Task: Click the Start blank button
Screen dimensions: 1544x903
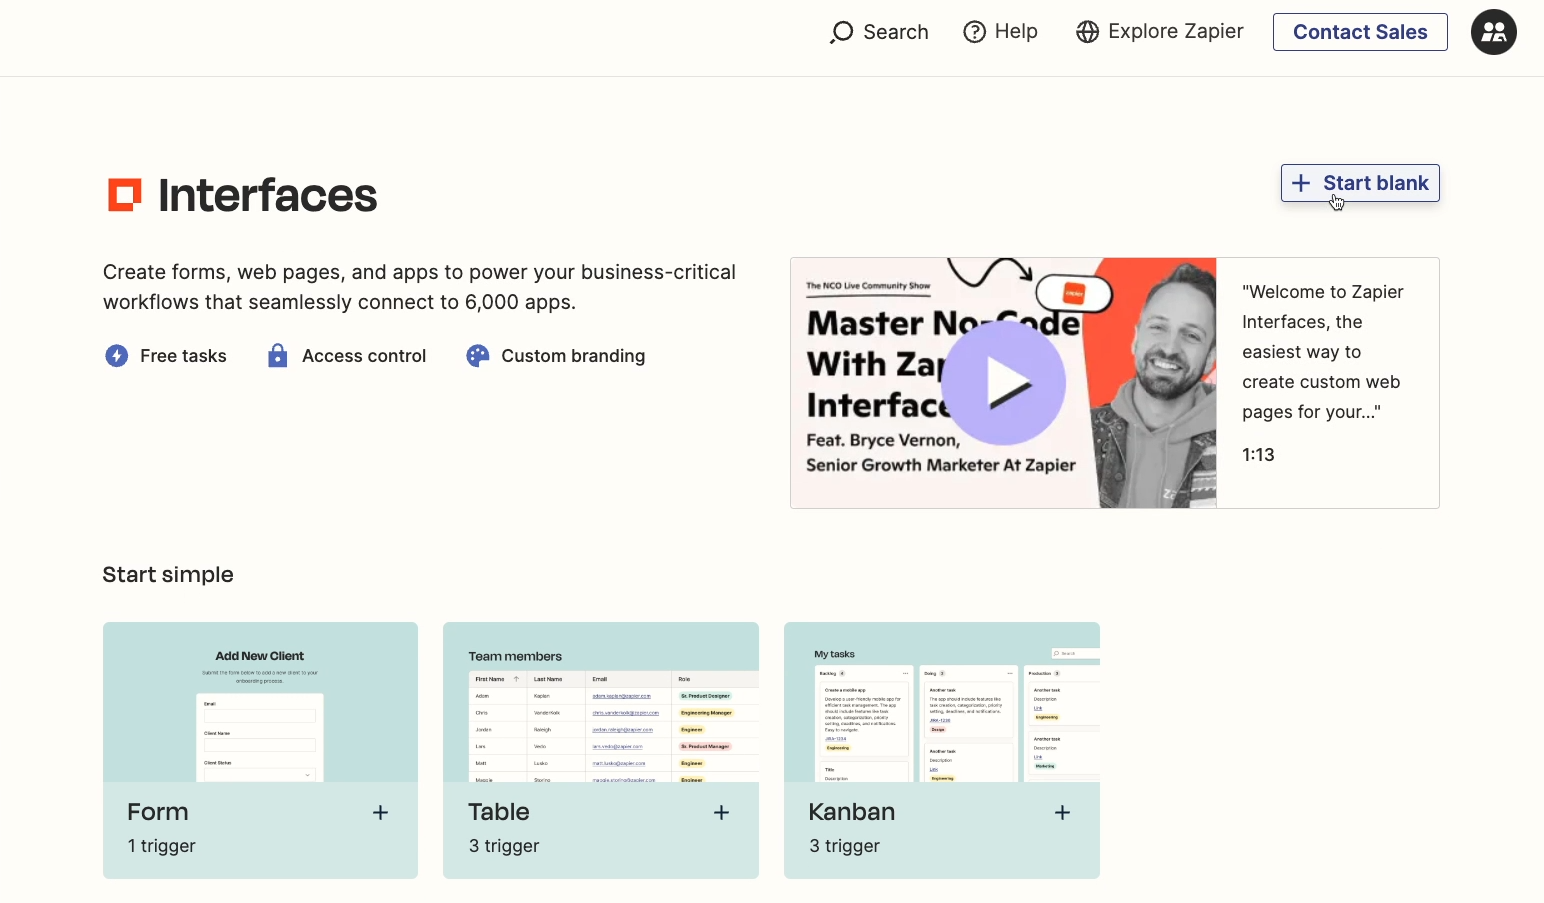Action: 1359,183
